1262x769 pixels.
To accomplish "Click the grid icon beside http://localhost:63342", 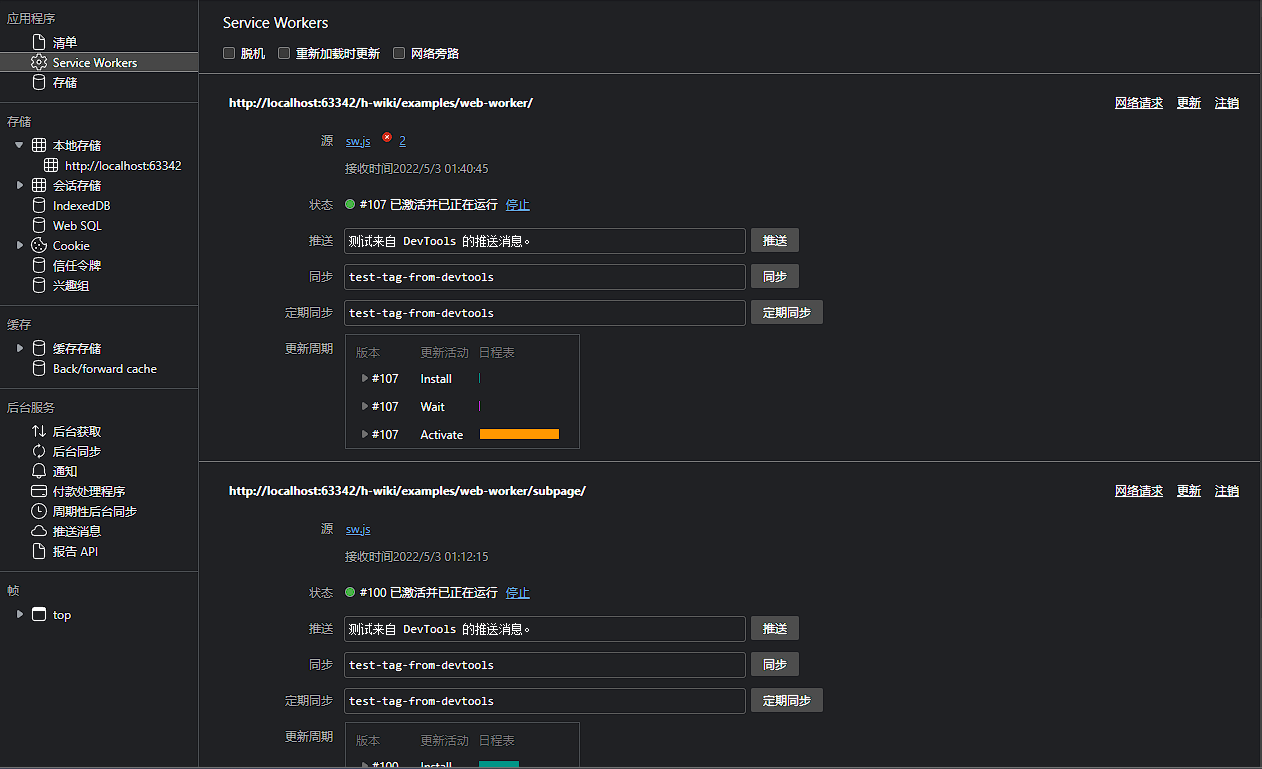I will click(x=51, y=165).
